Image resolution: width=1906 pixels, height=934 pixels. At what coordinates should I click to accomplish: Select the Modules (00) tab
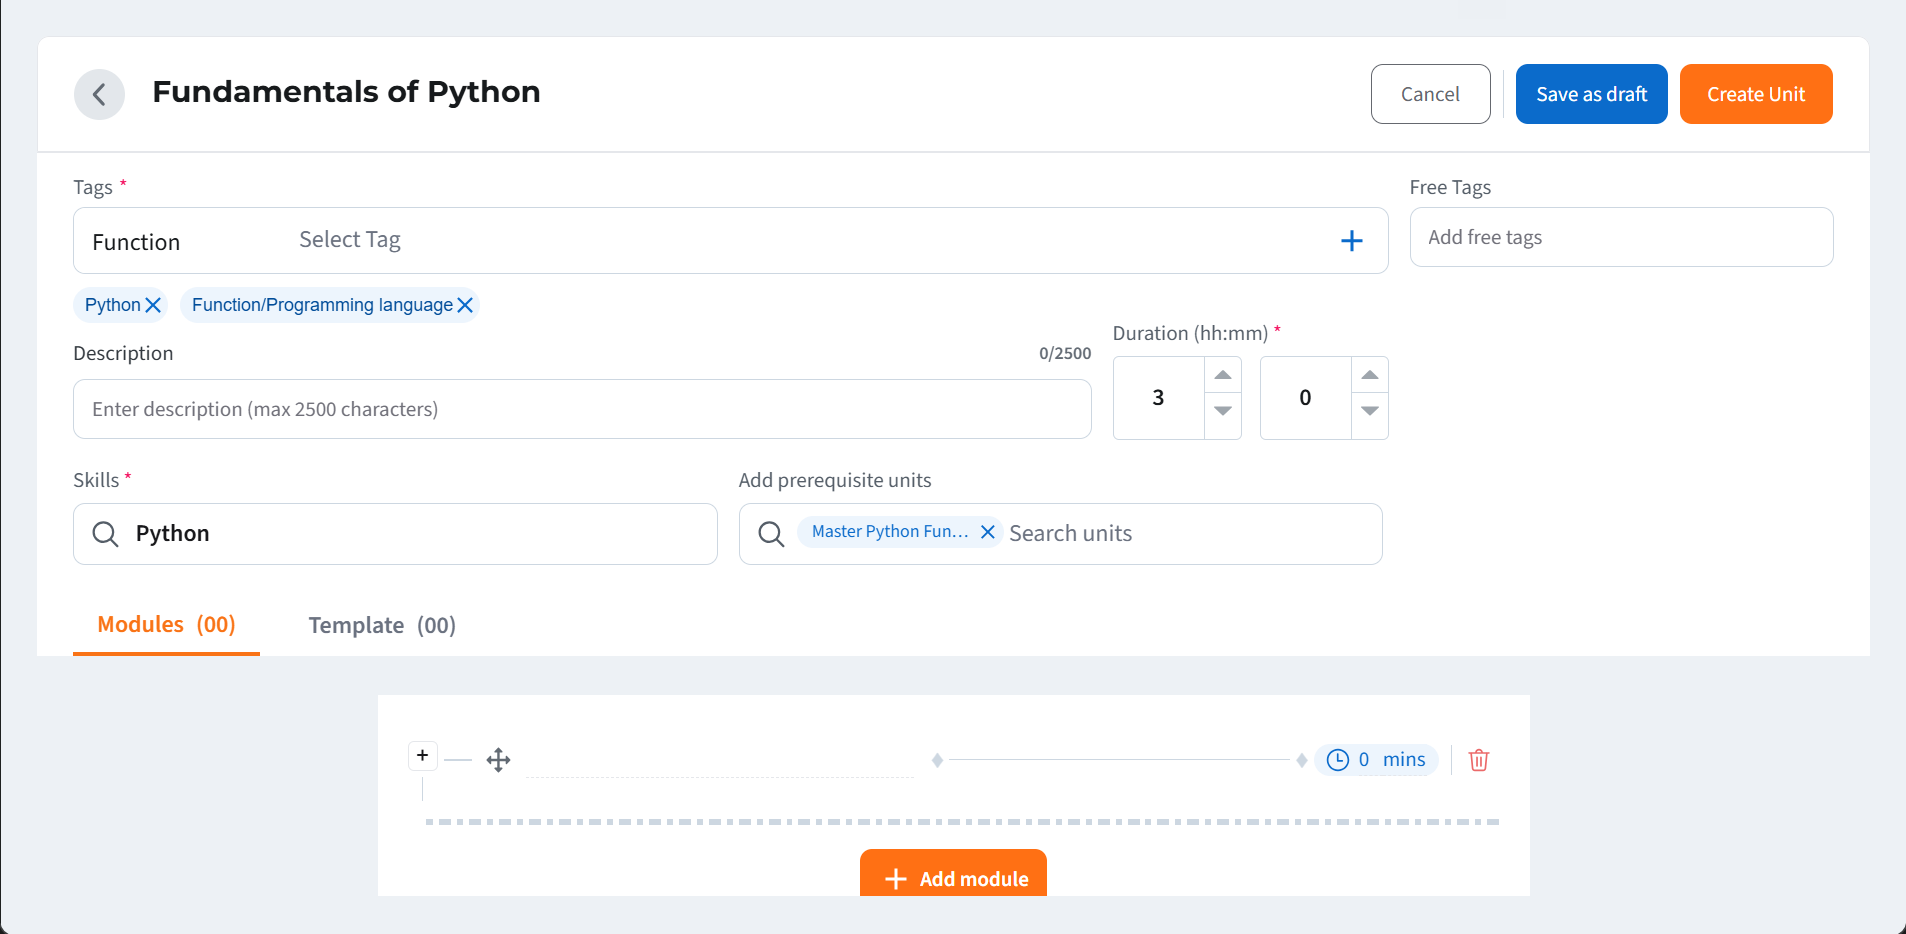coord(166,625)
